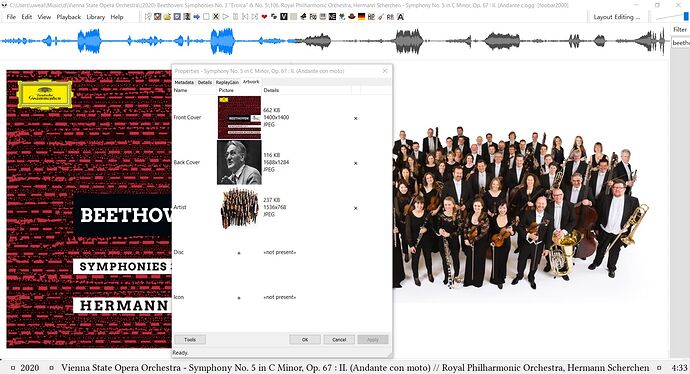Click Cancel in the Properties dialog
Image resolution: width=690 pixels, height=374 pixels.
(x=339, y=340)
